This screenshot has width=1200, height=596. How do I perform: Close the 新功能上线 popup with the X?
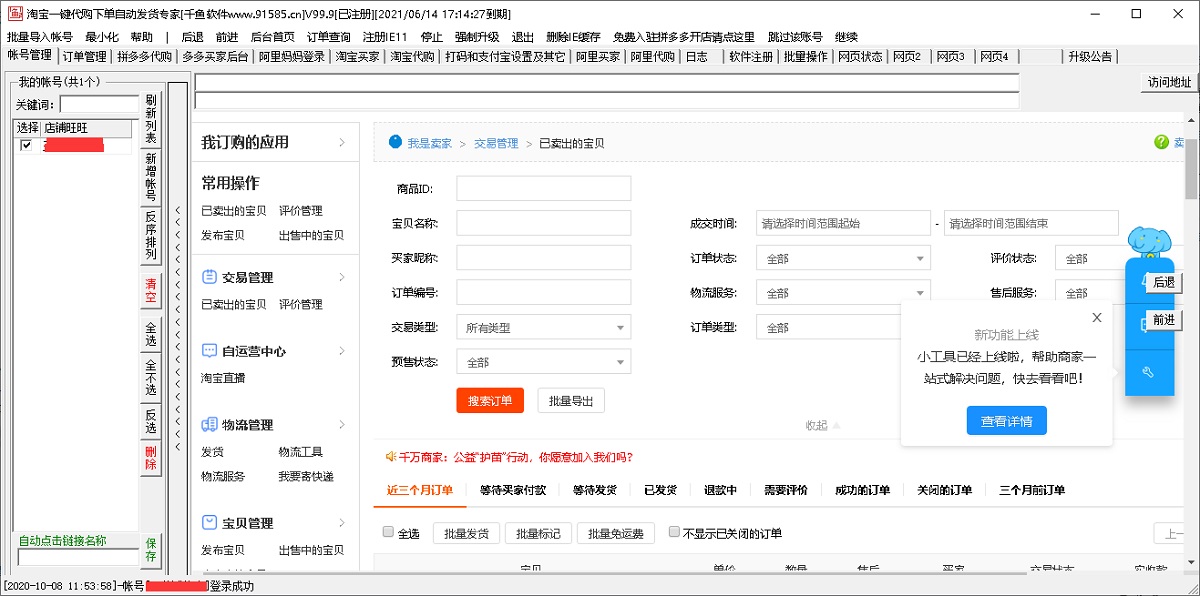pos(1097,318)
